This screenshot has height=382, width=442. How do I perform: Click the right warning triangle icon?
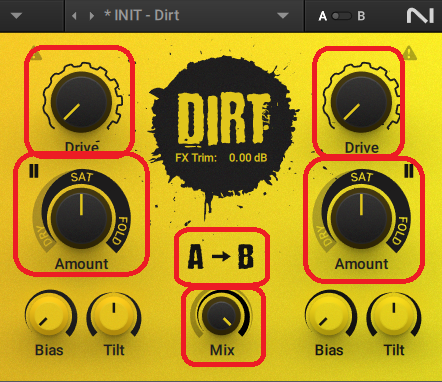click(x=410, y=53)
